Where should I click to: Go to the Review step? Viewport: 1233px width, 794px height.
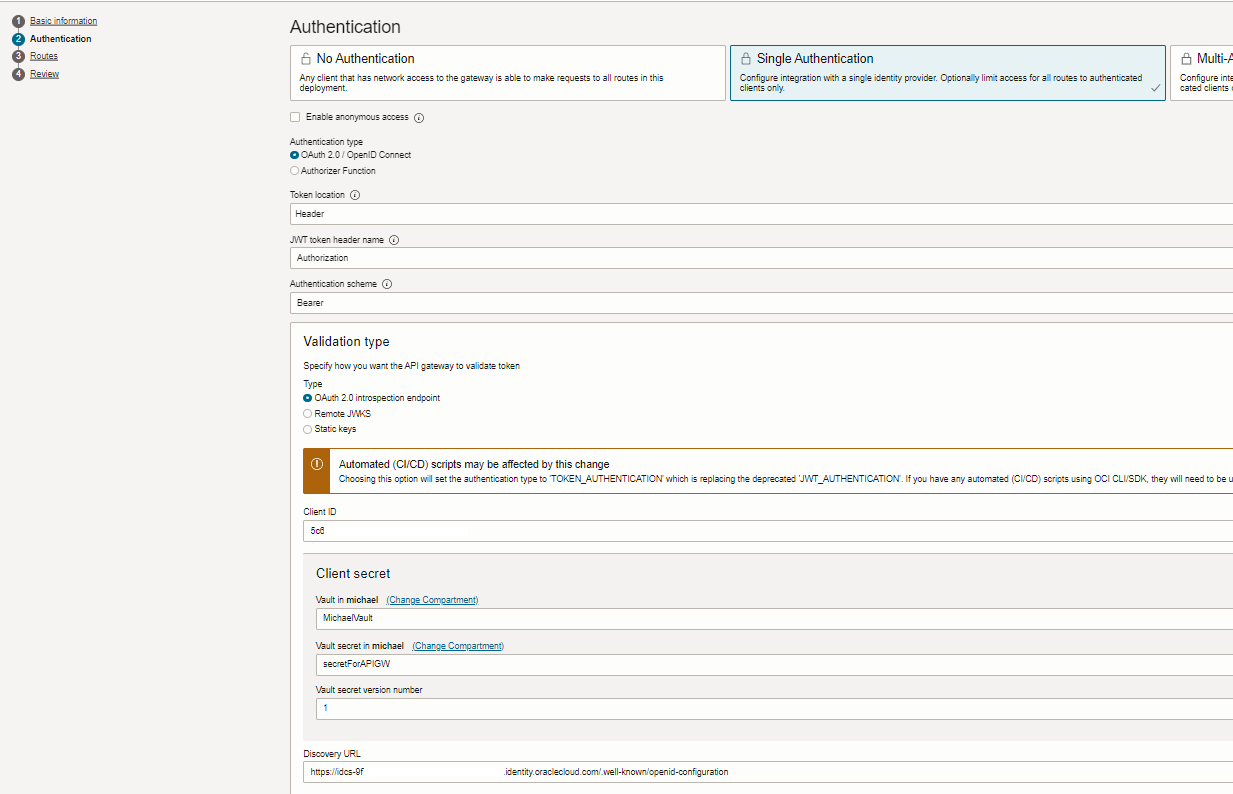coord(42,73)
